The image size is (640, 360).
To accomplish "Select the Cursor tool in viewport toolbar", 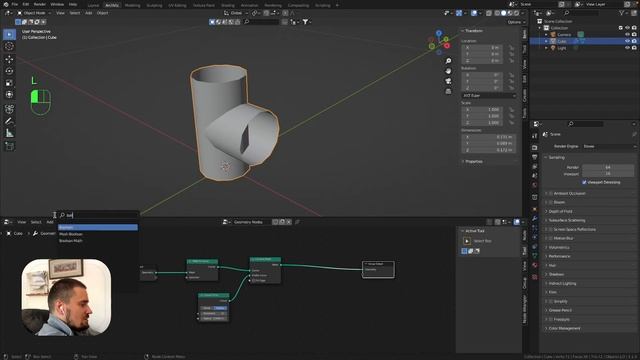I will (9, 46).
